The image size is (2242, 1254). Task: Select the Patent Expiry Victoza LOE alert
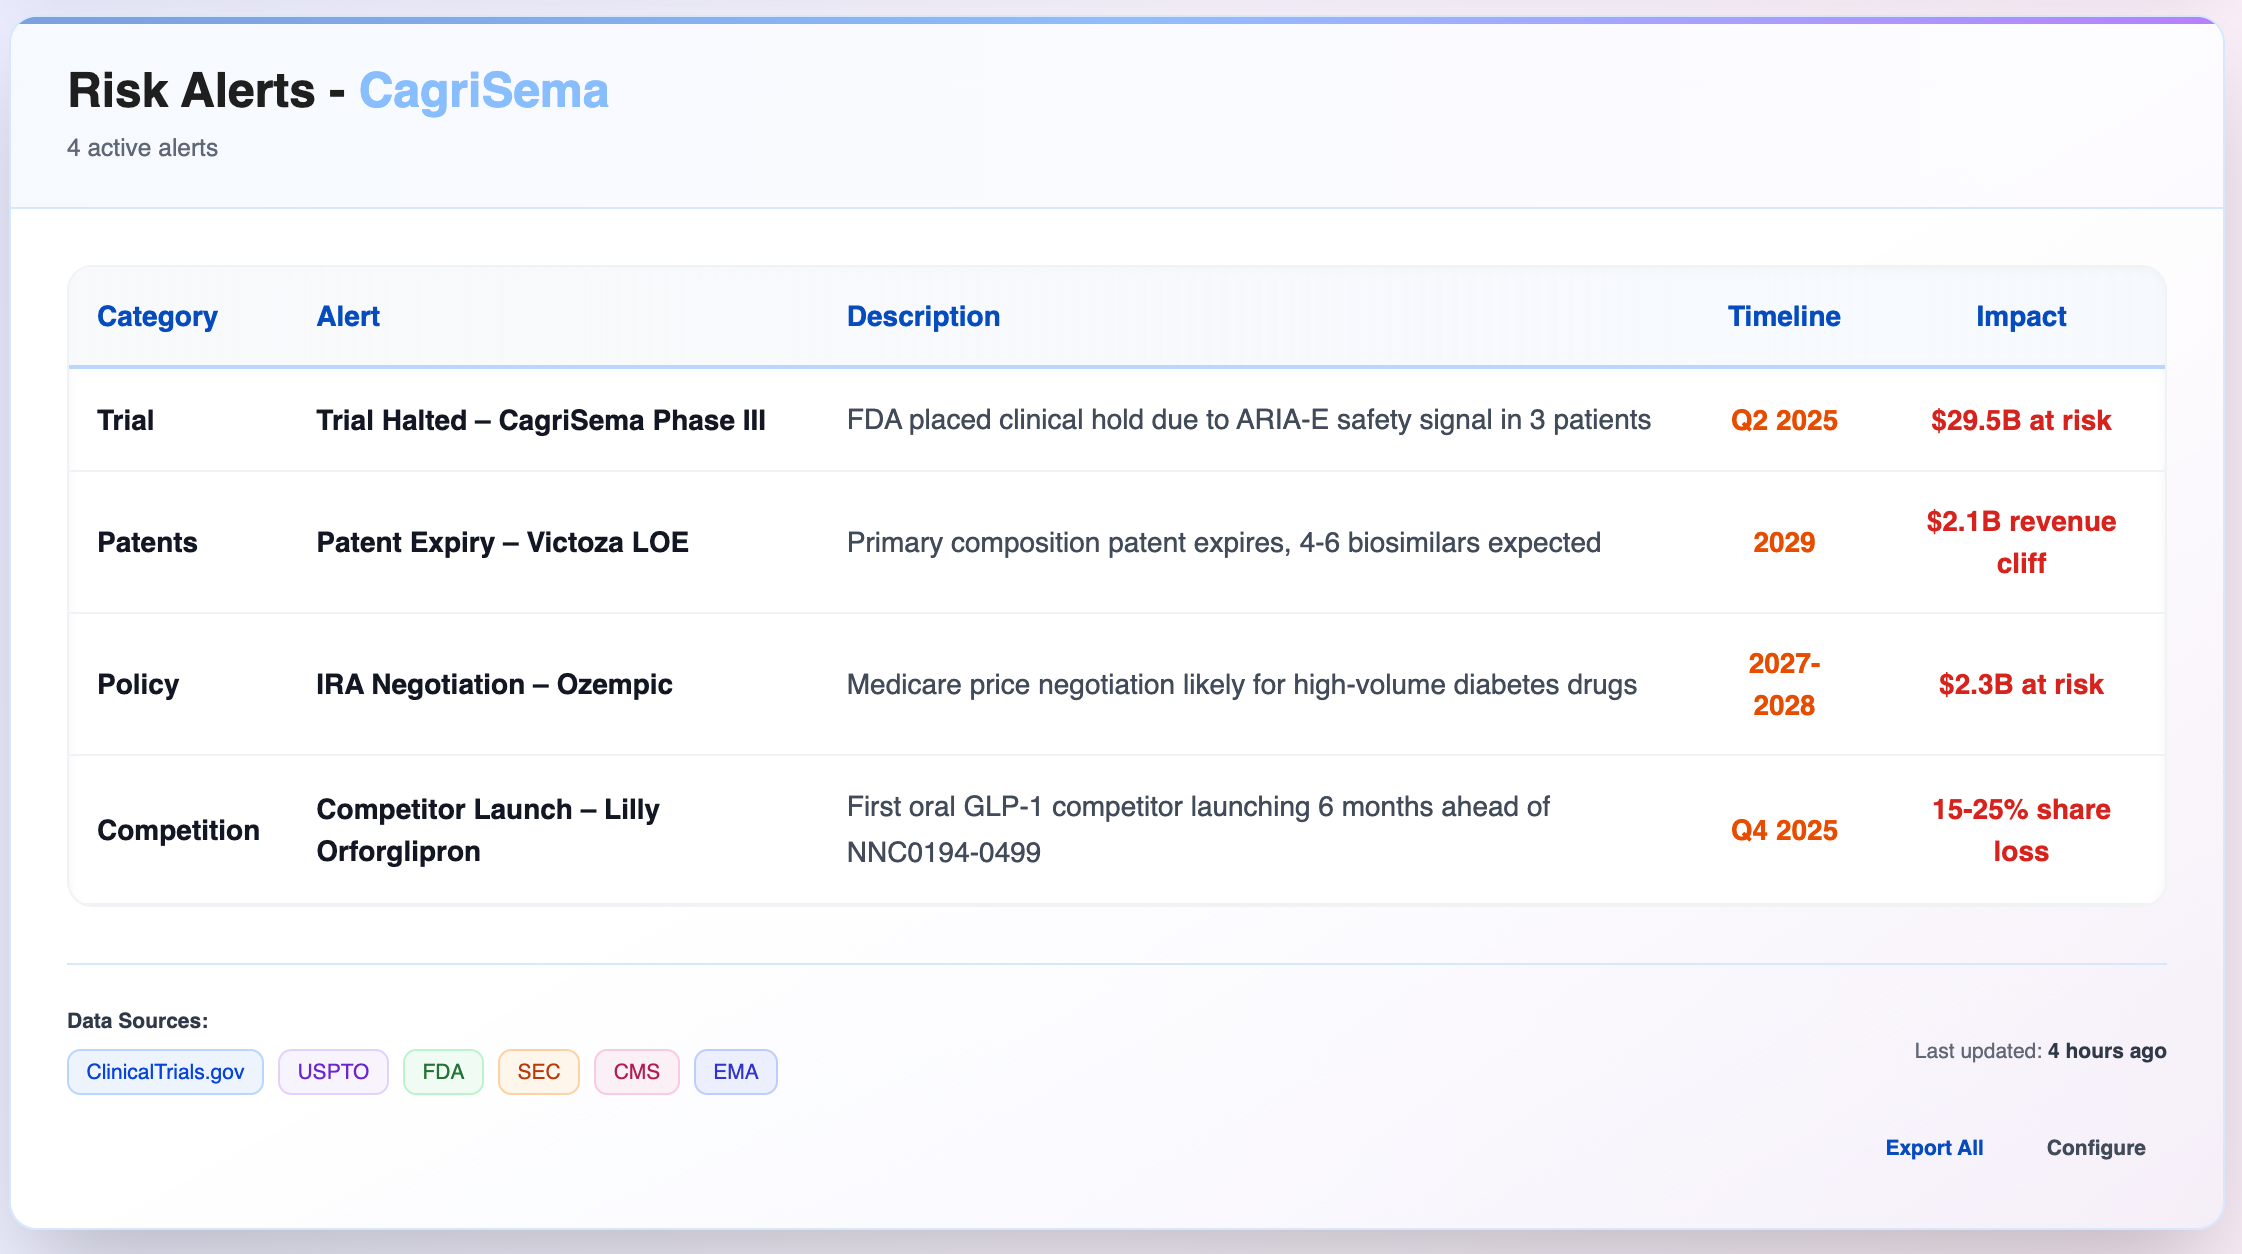502,542
